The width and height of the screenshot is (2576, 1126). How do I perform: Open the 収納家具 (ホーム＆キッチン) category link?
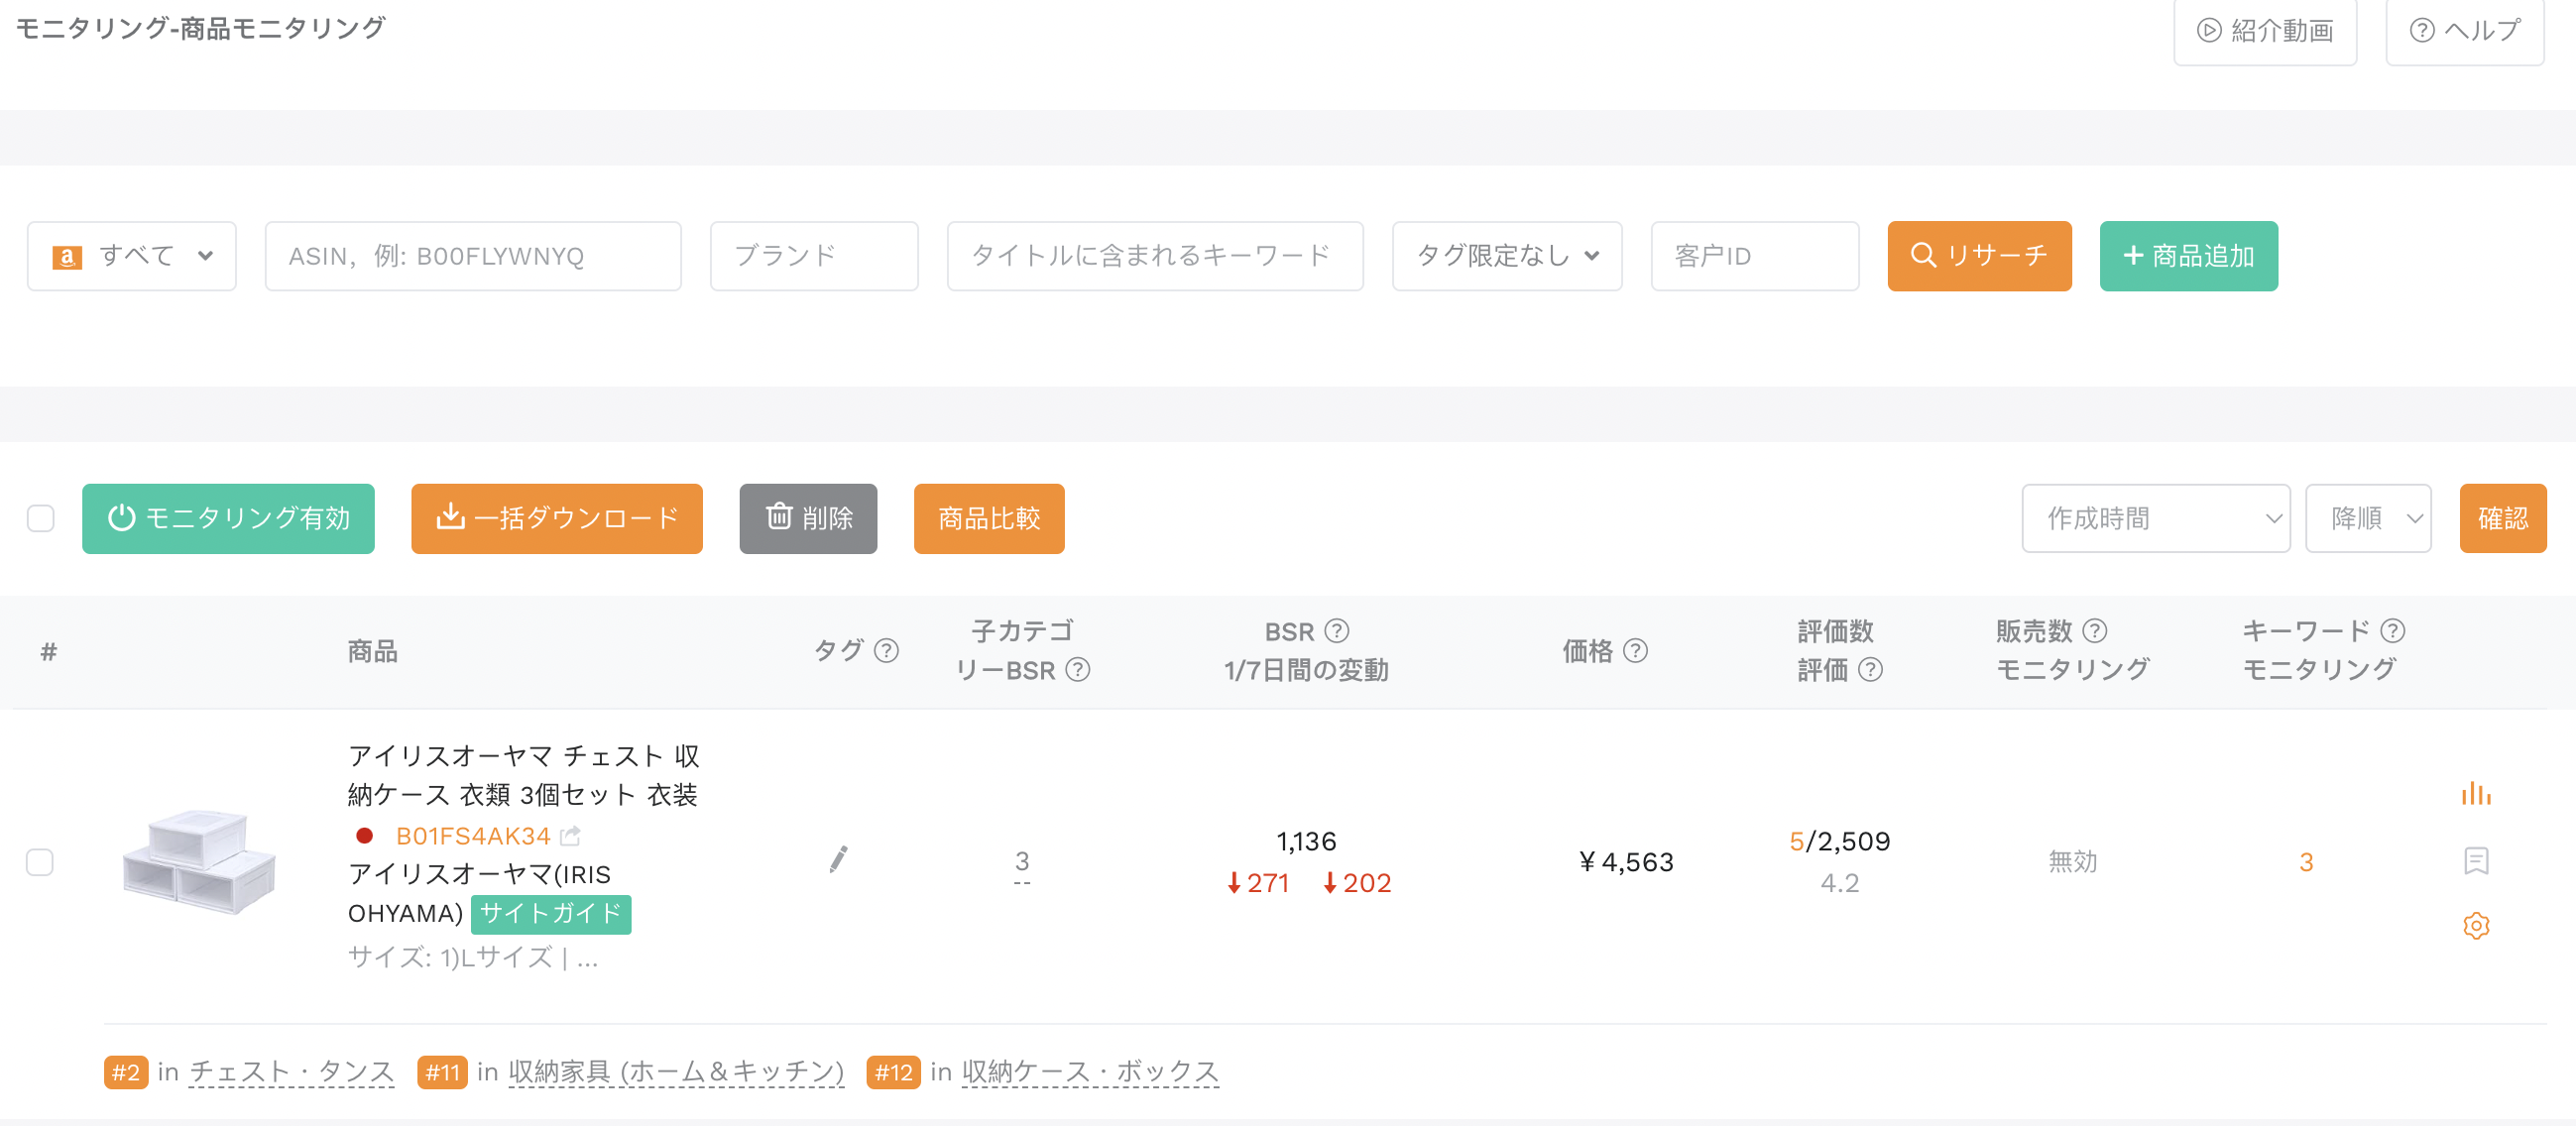pyautogui.click(x=676, y=1072)
